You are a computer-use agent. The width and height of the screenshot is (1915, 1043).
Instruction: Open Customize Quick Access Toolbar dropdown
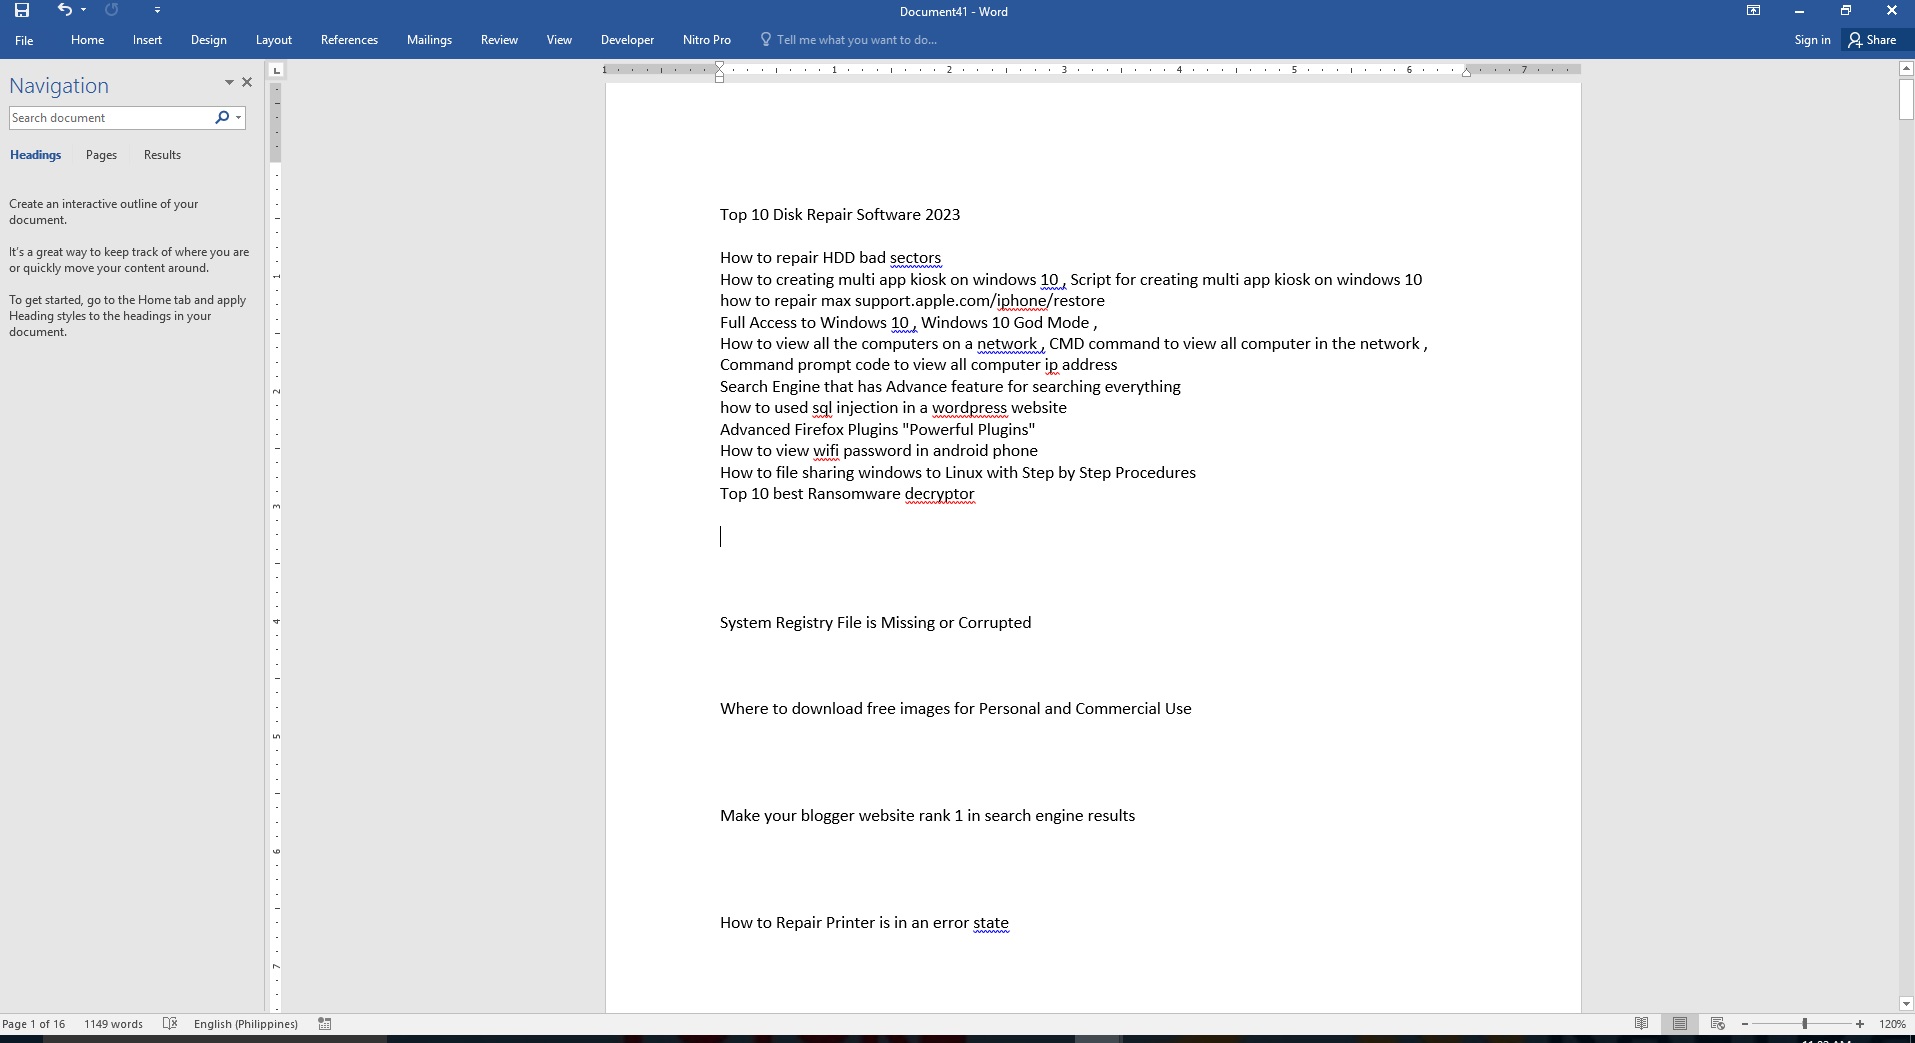pyautogui.click(x=157, y=10)
